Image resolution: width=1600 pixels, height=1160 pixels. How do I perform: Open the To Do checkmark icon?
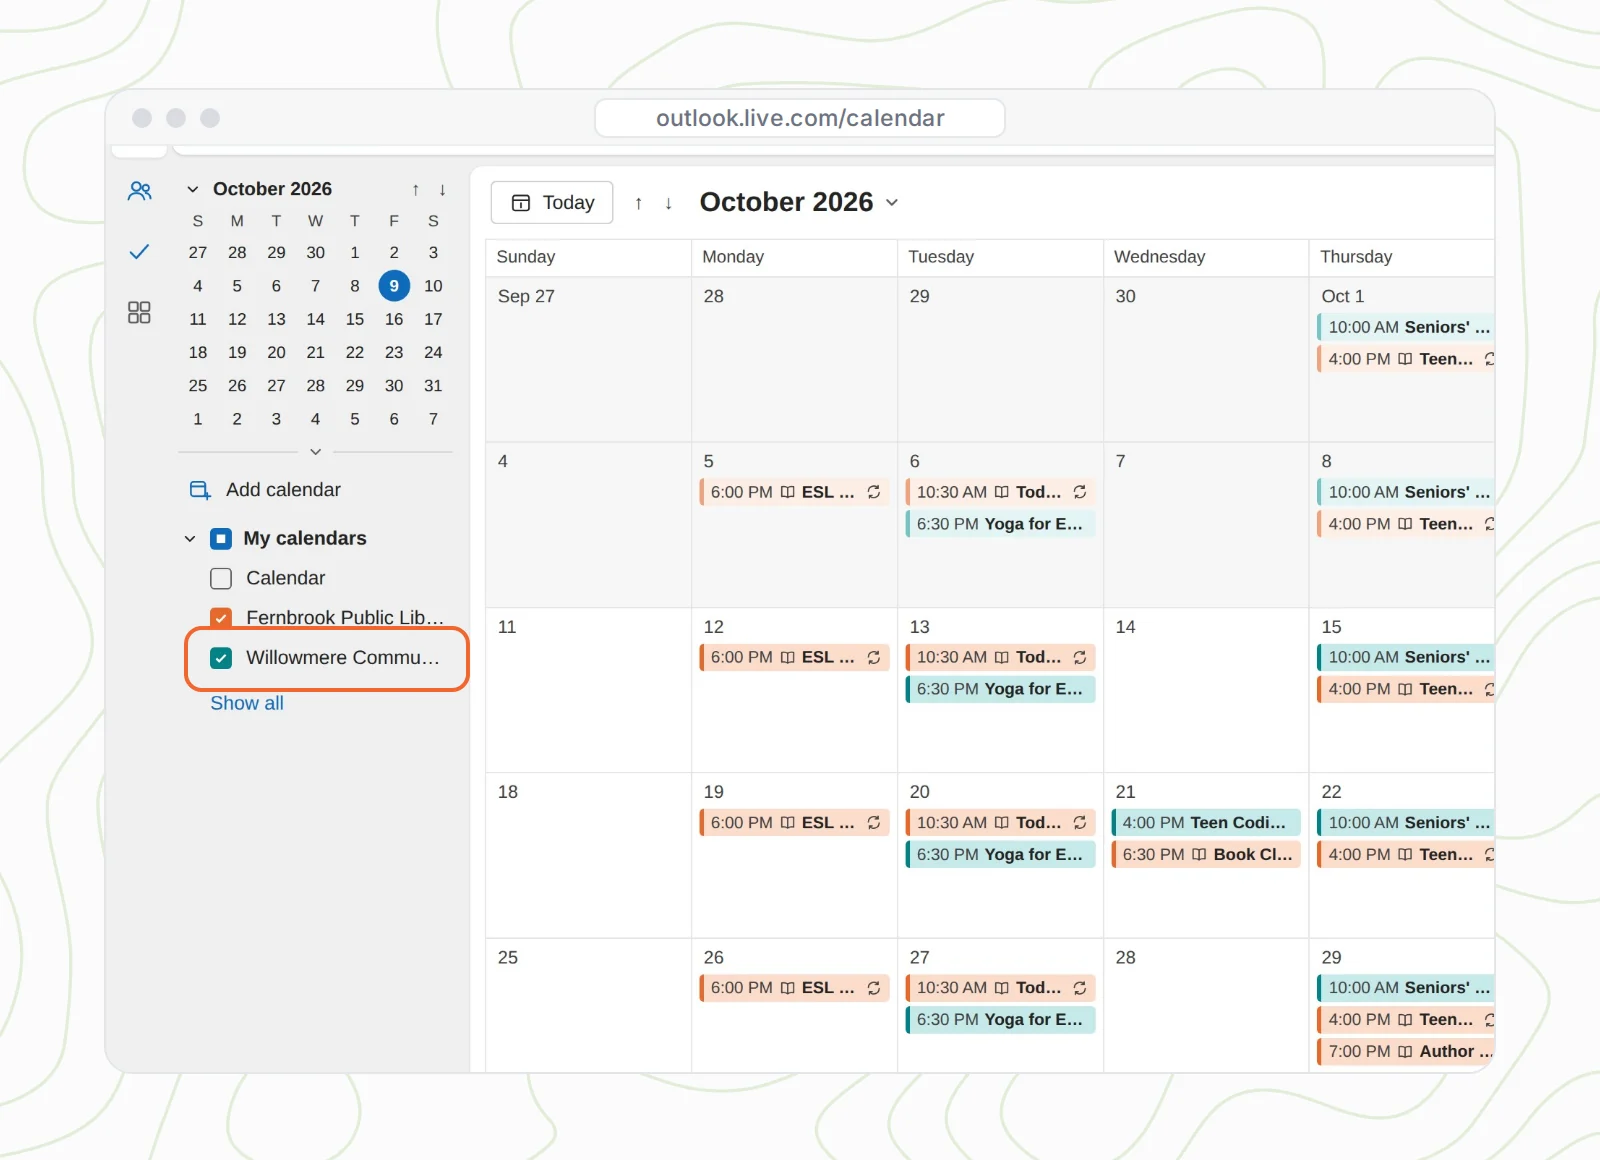[x=140, y=251]
